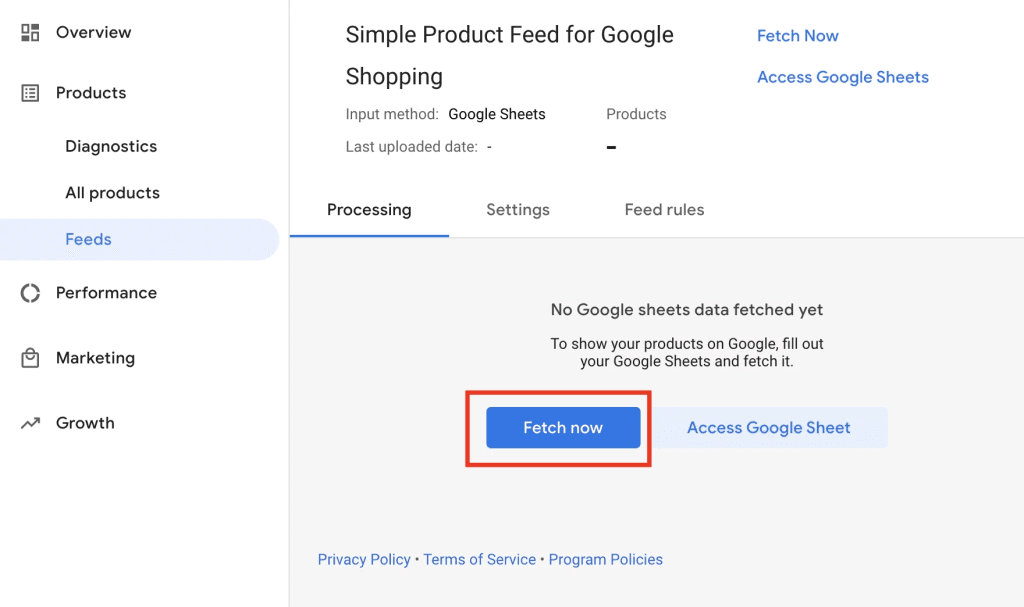
Task: Click the Products count dash
Action: 610,146
